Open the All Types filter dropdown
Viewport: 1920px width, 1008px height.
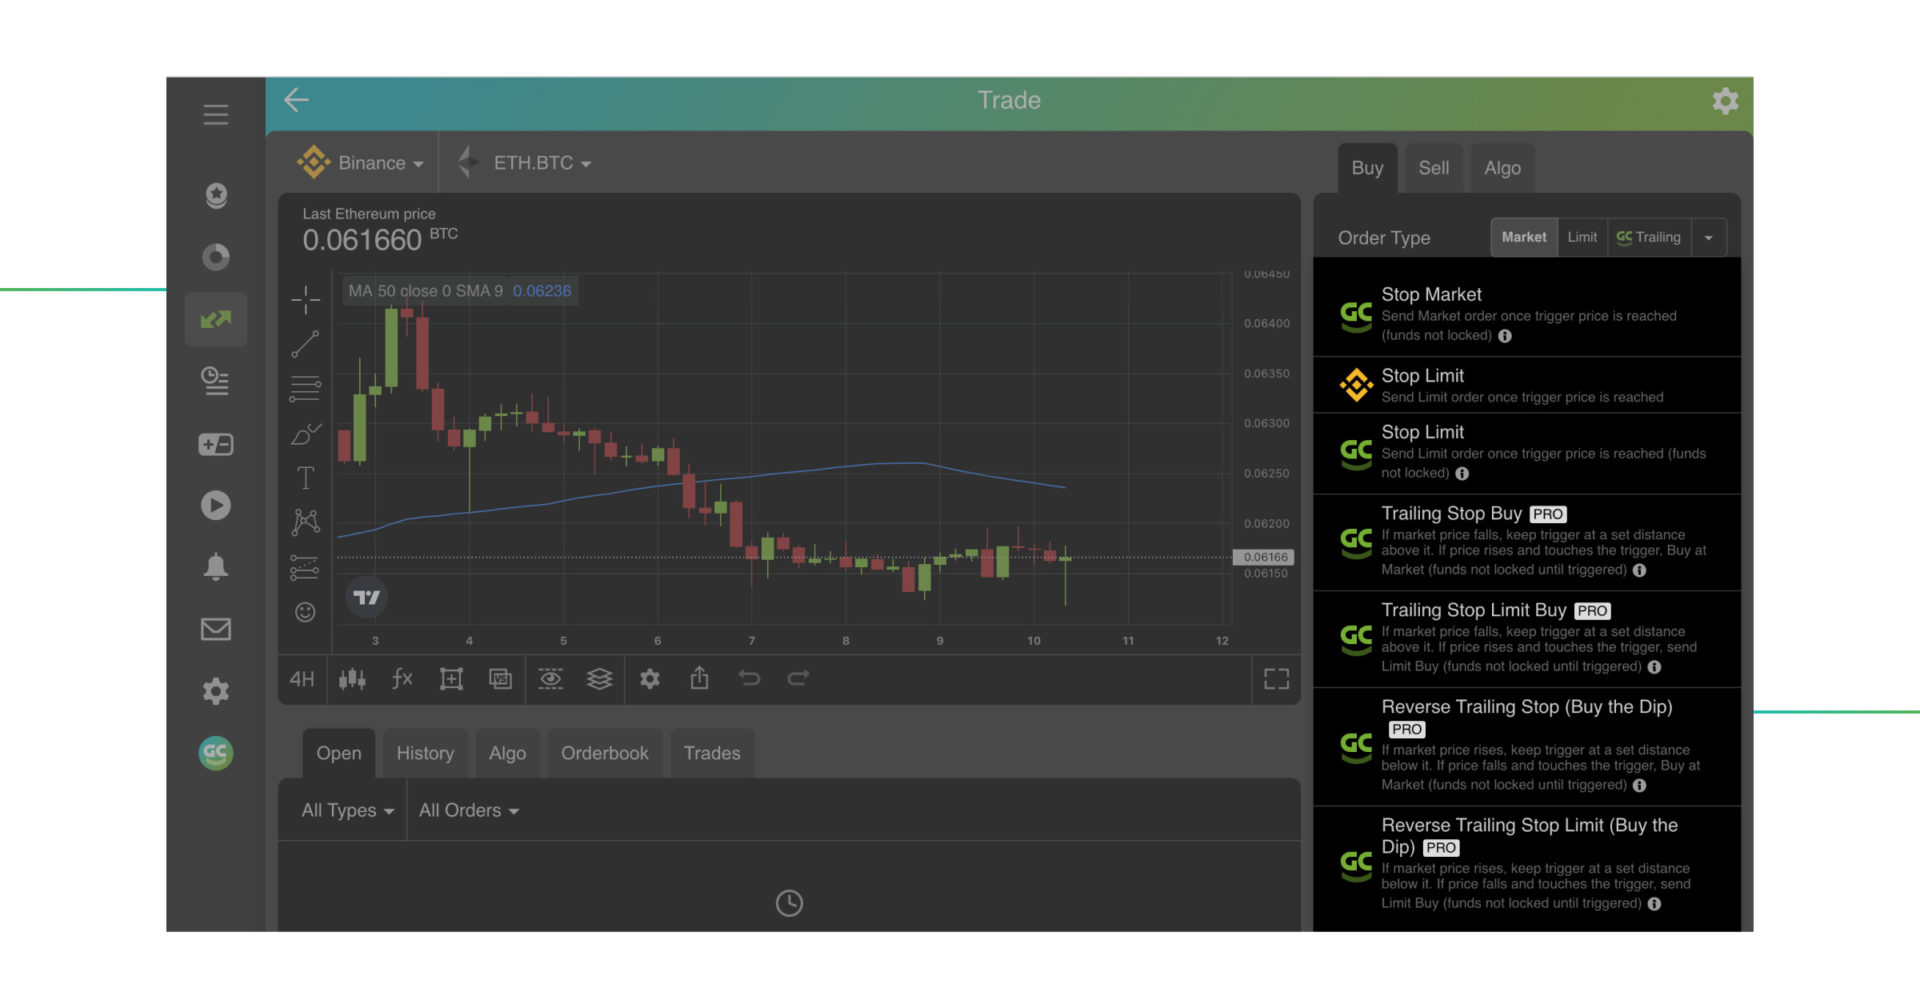click(344, 810)
